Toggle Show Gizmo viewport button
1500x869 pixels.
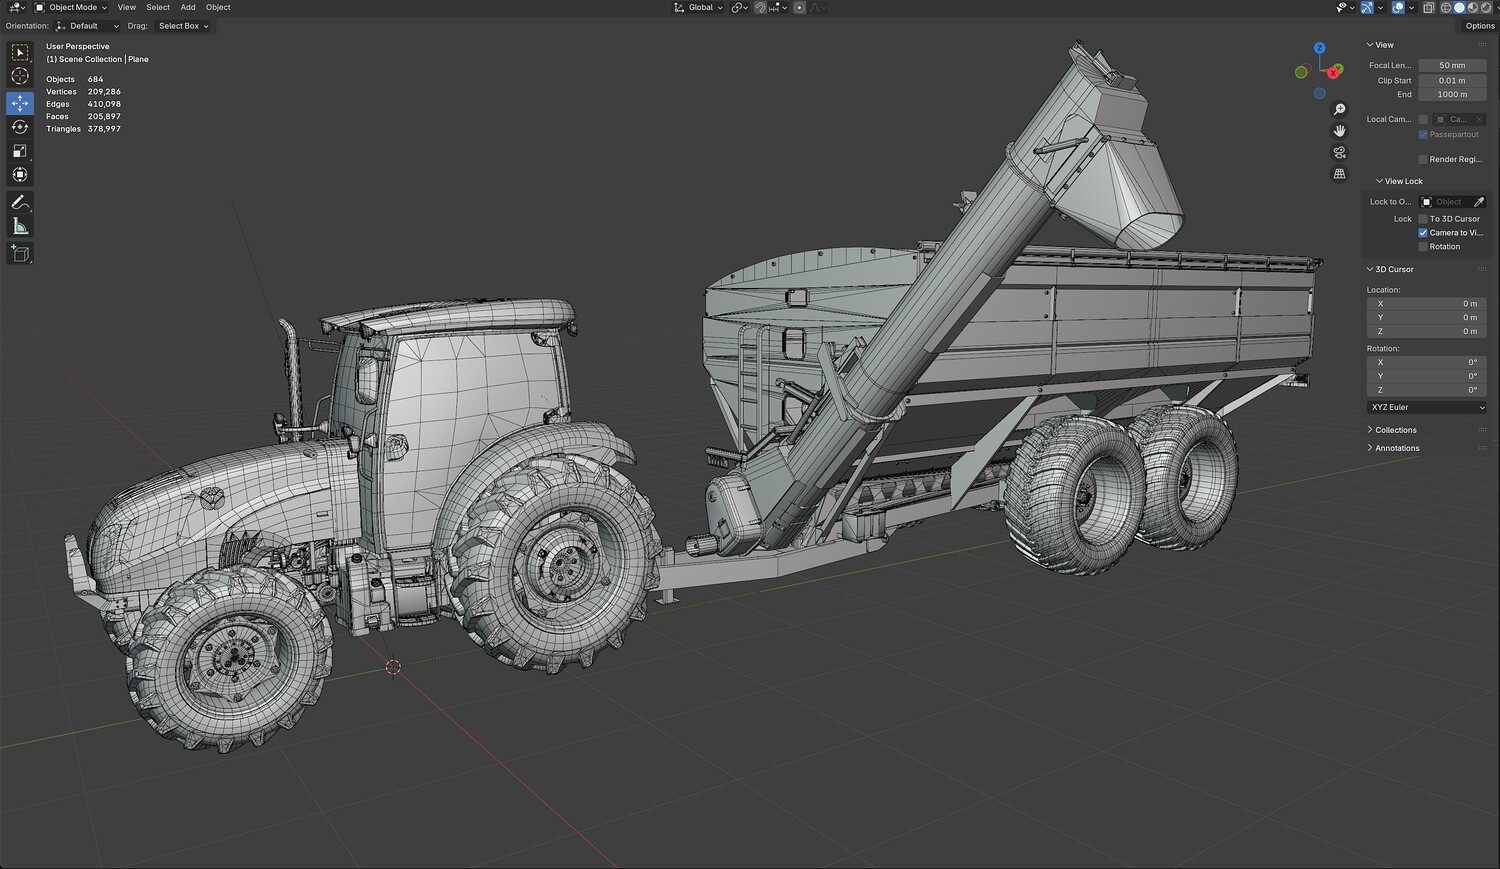click(x=1367, y=7)
